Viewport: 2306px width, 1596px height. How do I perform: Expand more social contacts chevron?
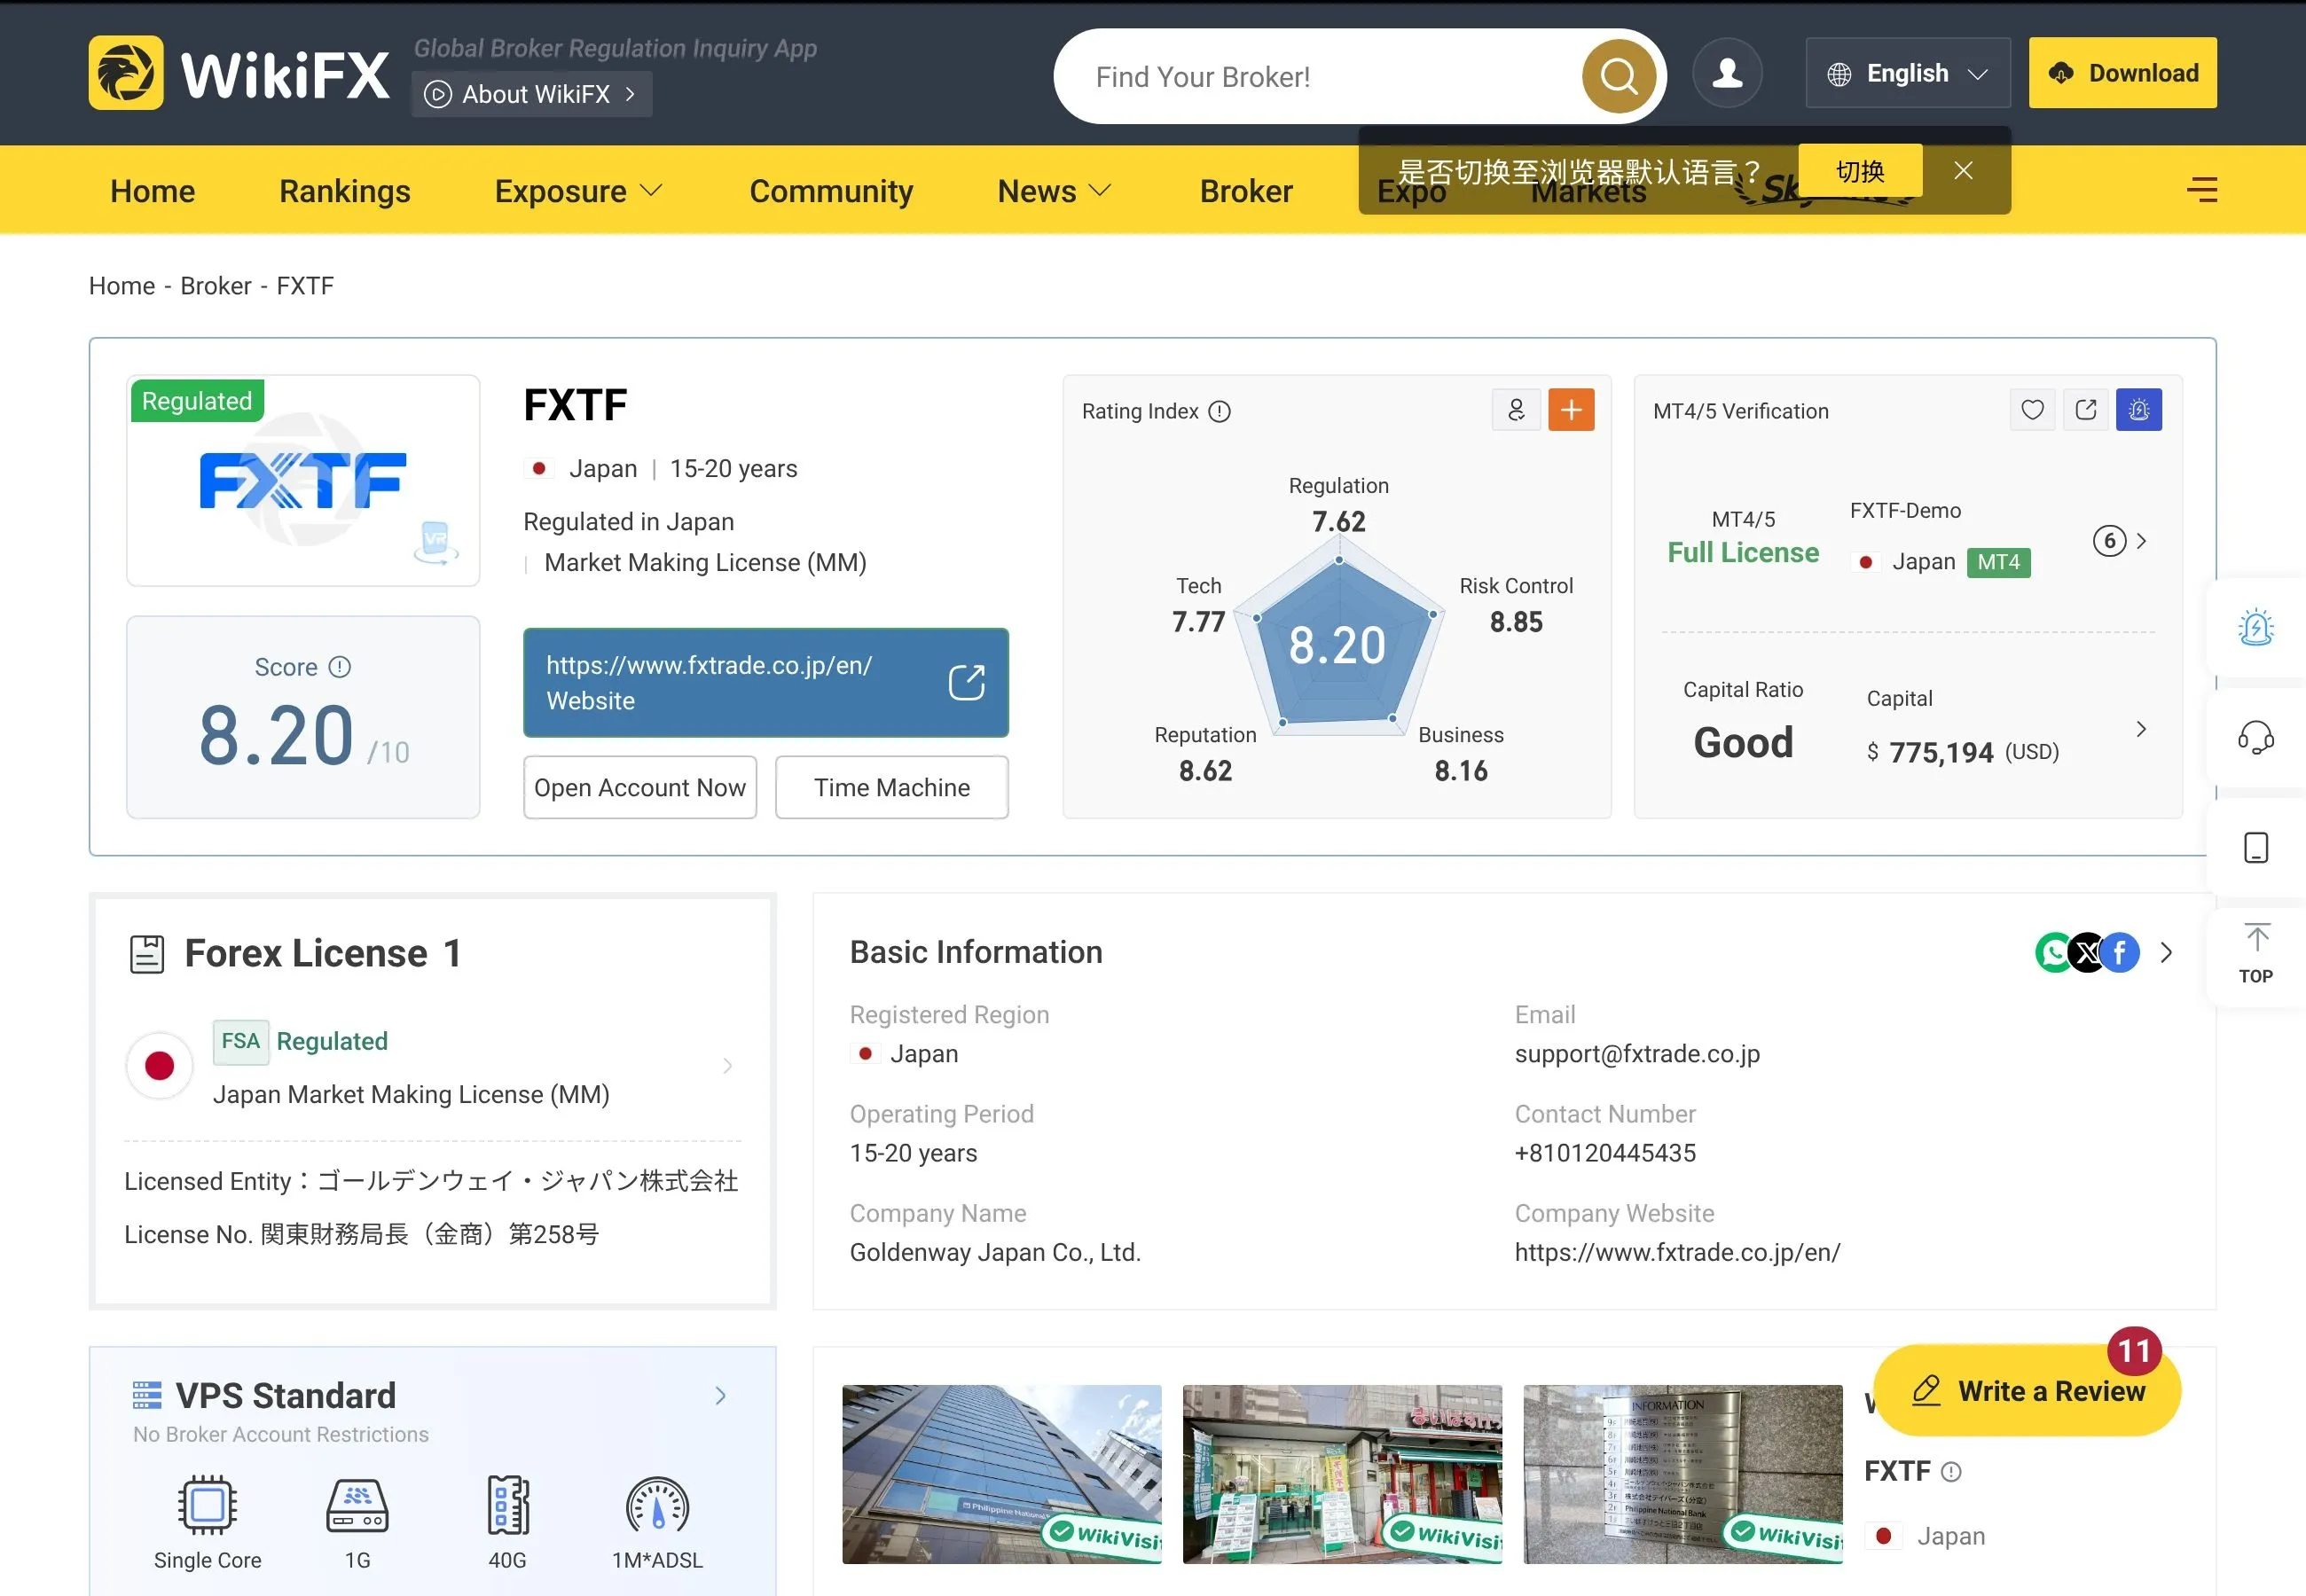(x=2166, y=952)
